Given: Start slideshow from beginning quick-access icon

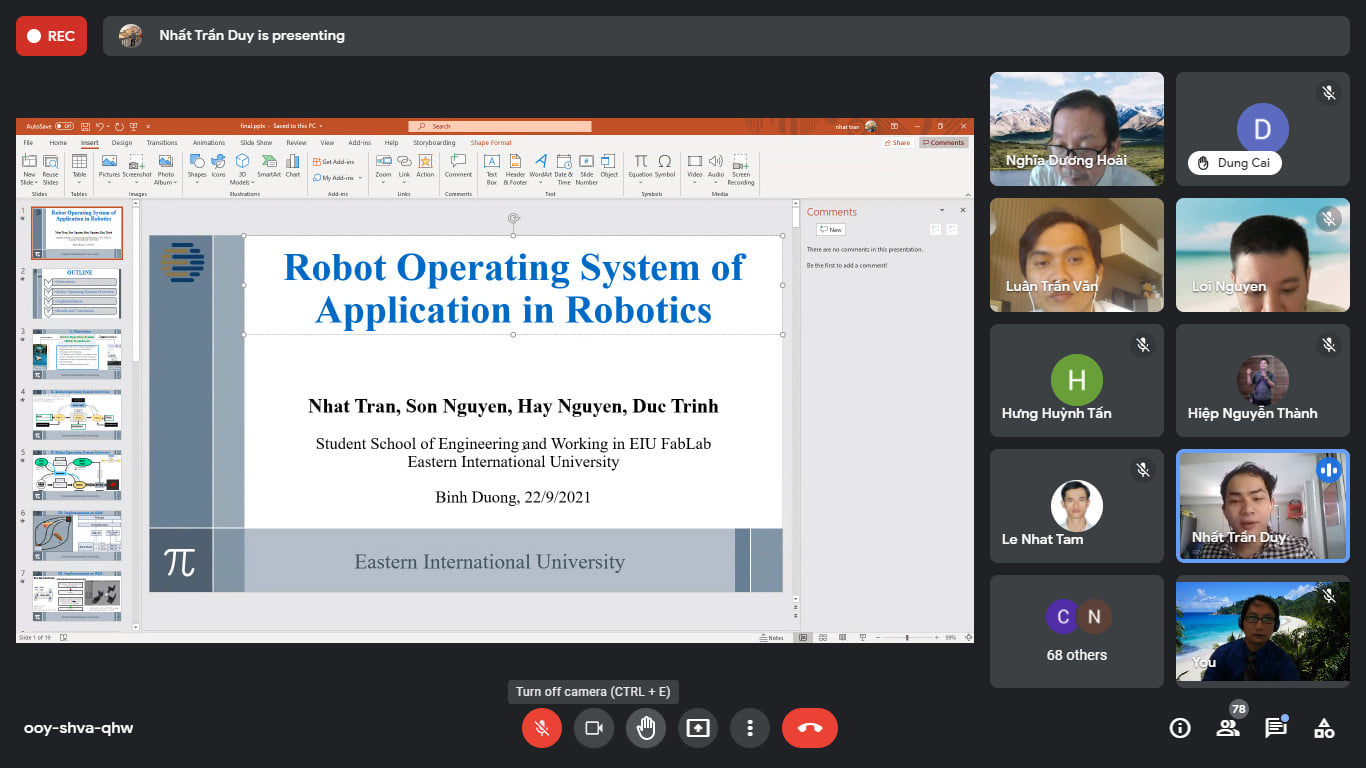Looking at the screenshot, I should click(x=134, y=126).
